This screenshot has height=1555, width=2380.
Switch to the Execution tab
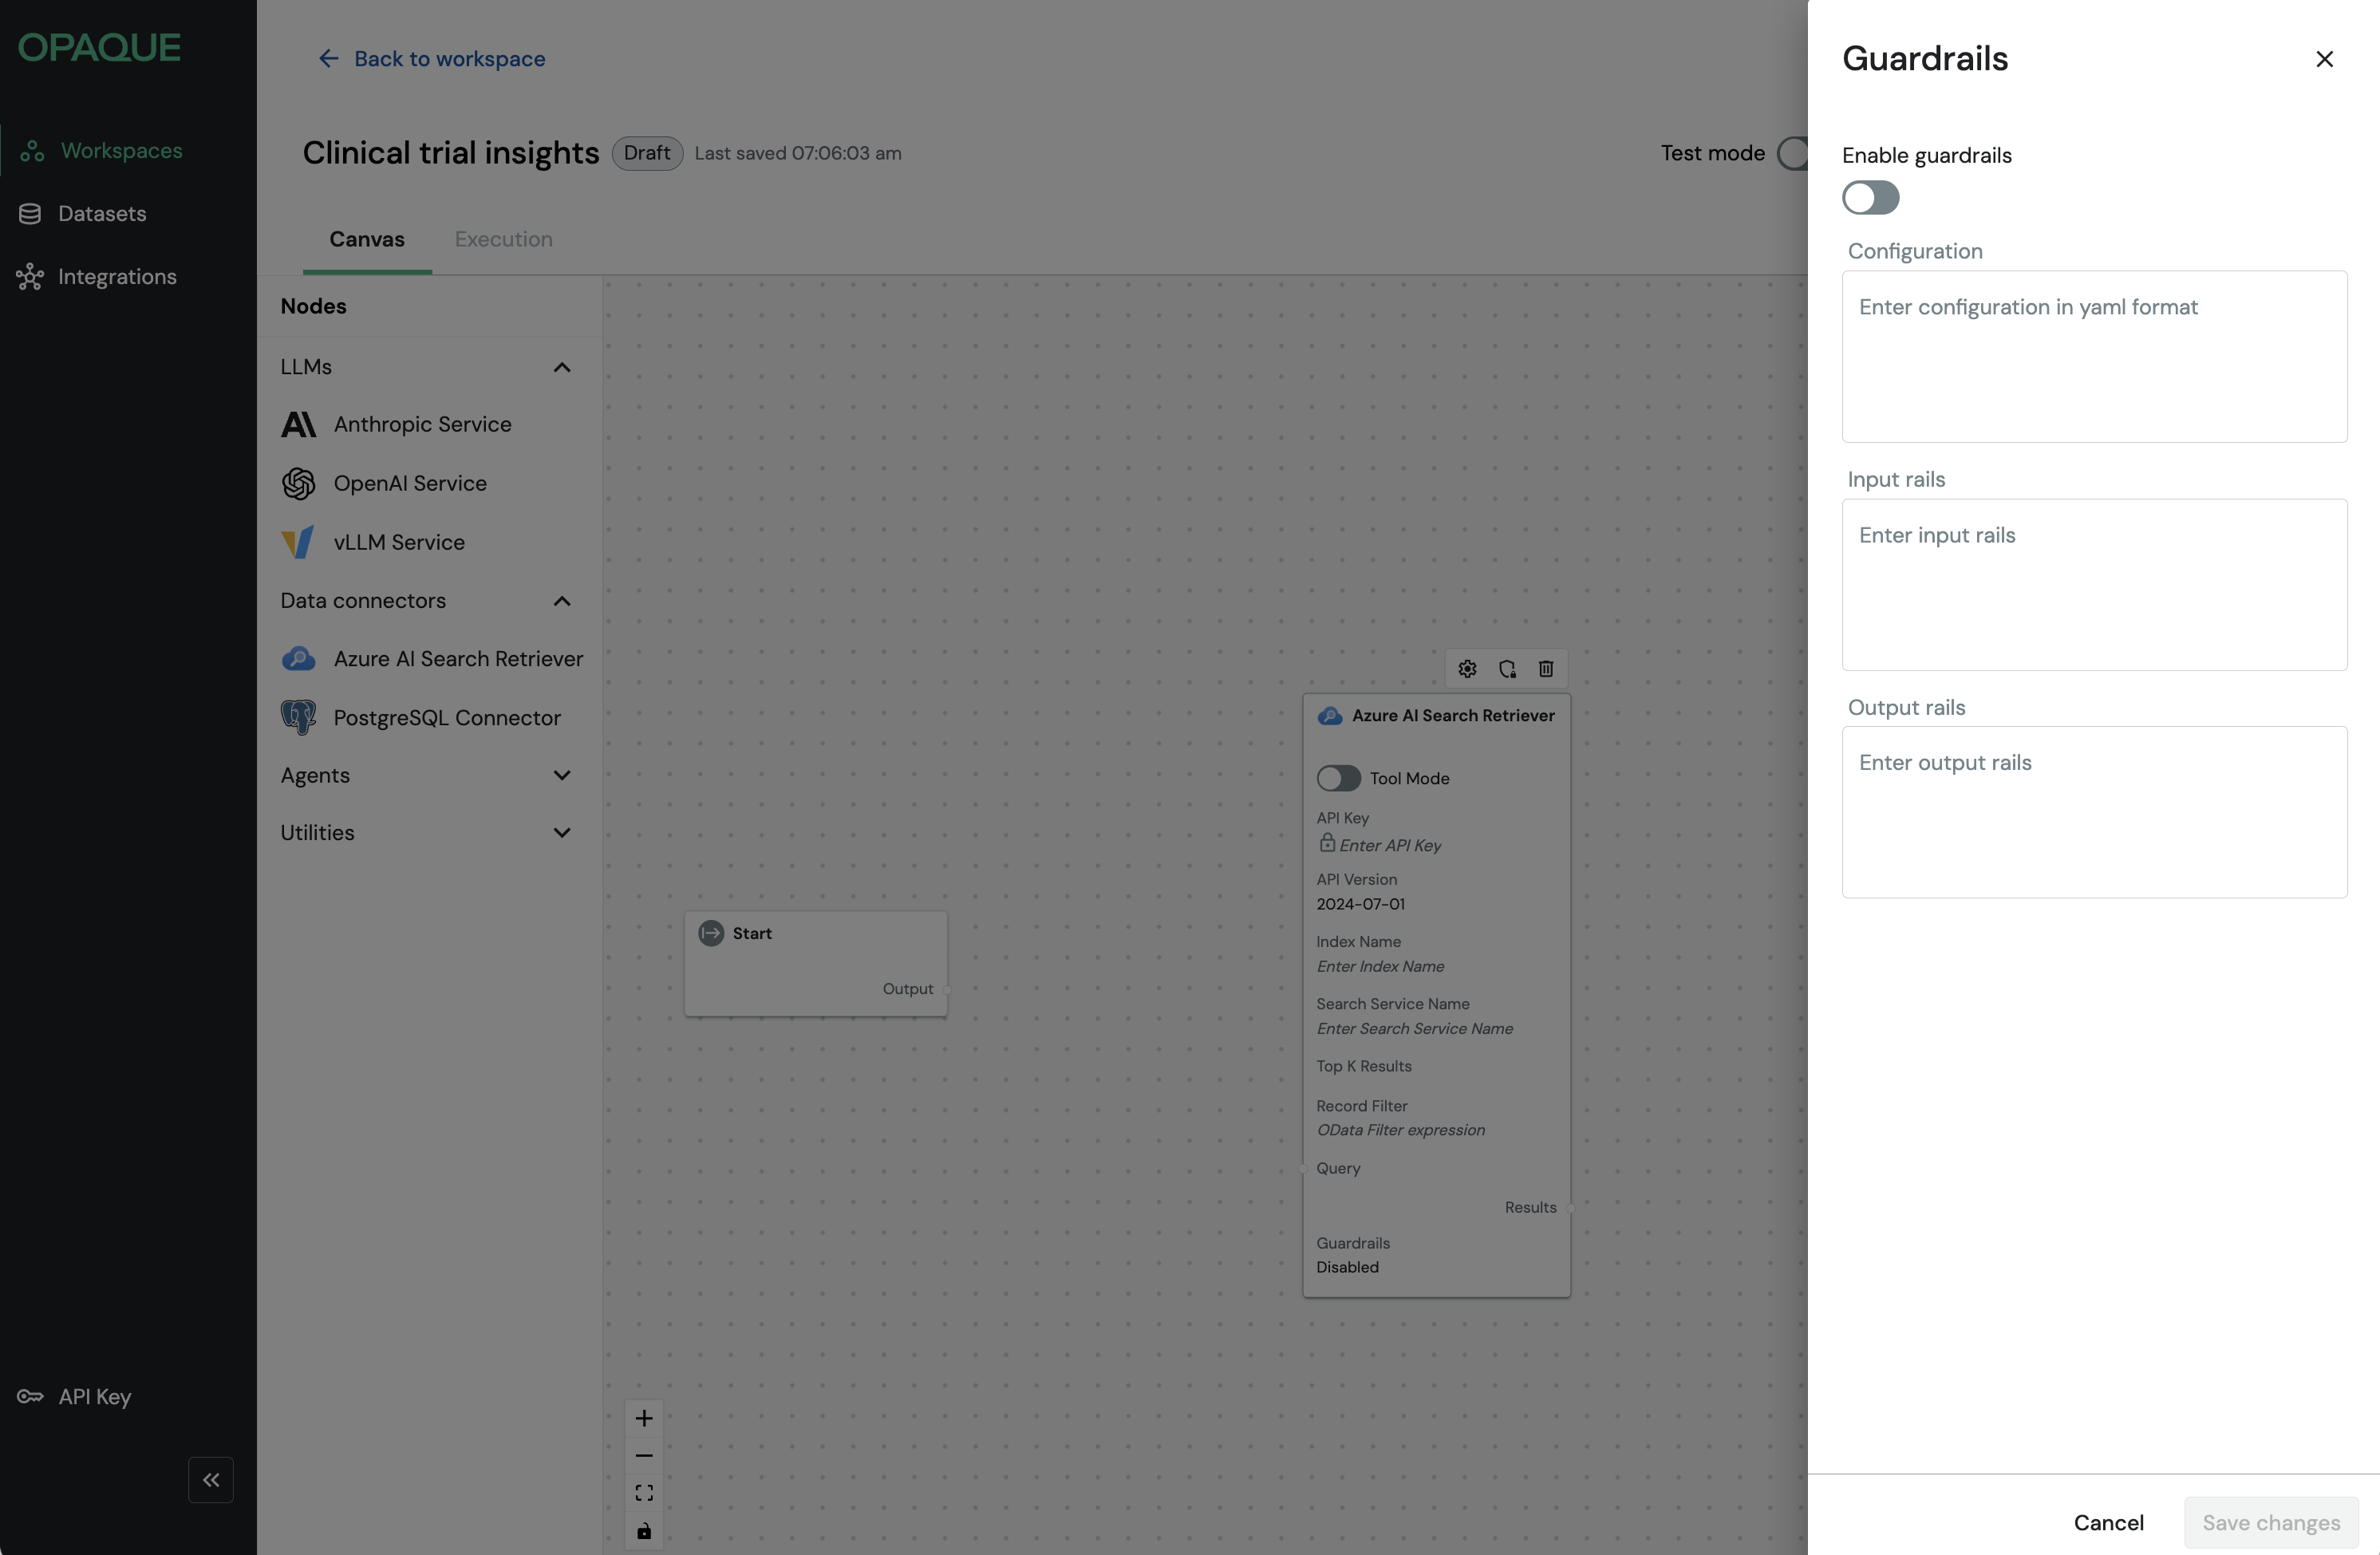click(503, 239)
